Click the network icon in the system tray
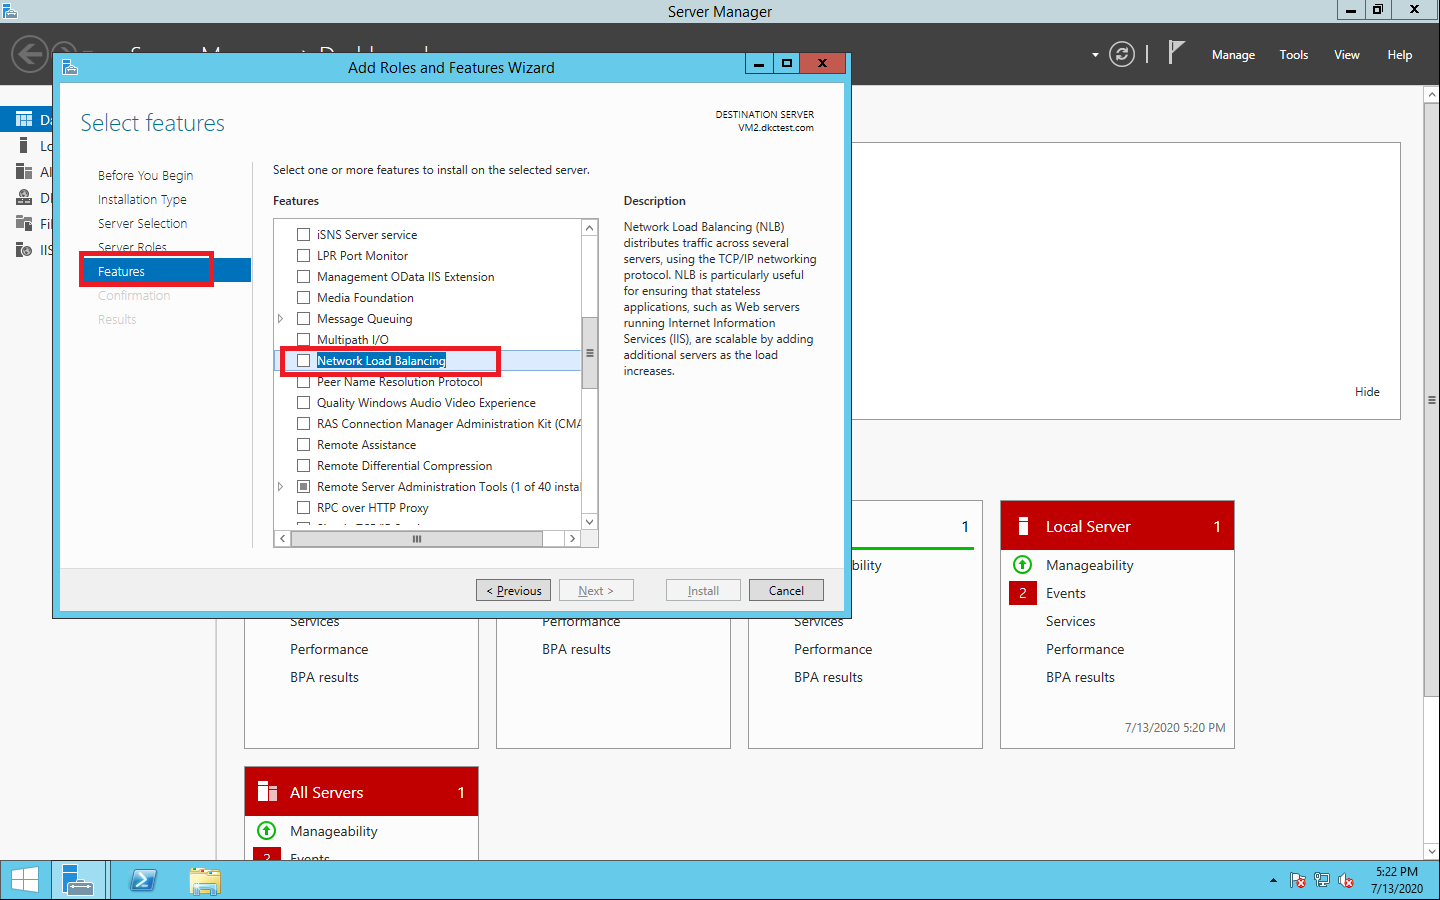The image size is (1440, 900). coord(1322,881)
